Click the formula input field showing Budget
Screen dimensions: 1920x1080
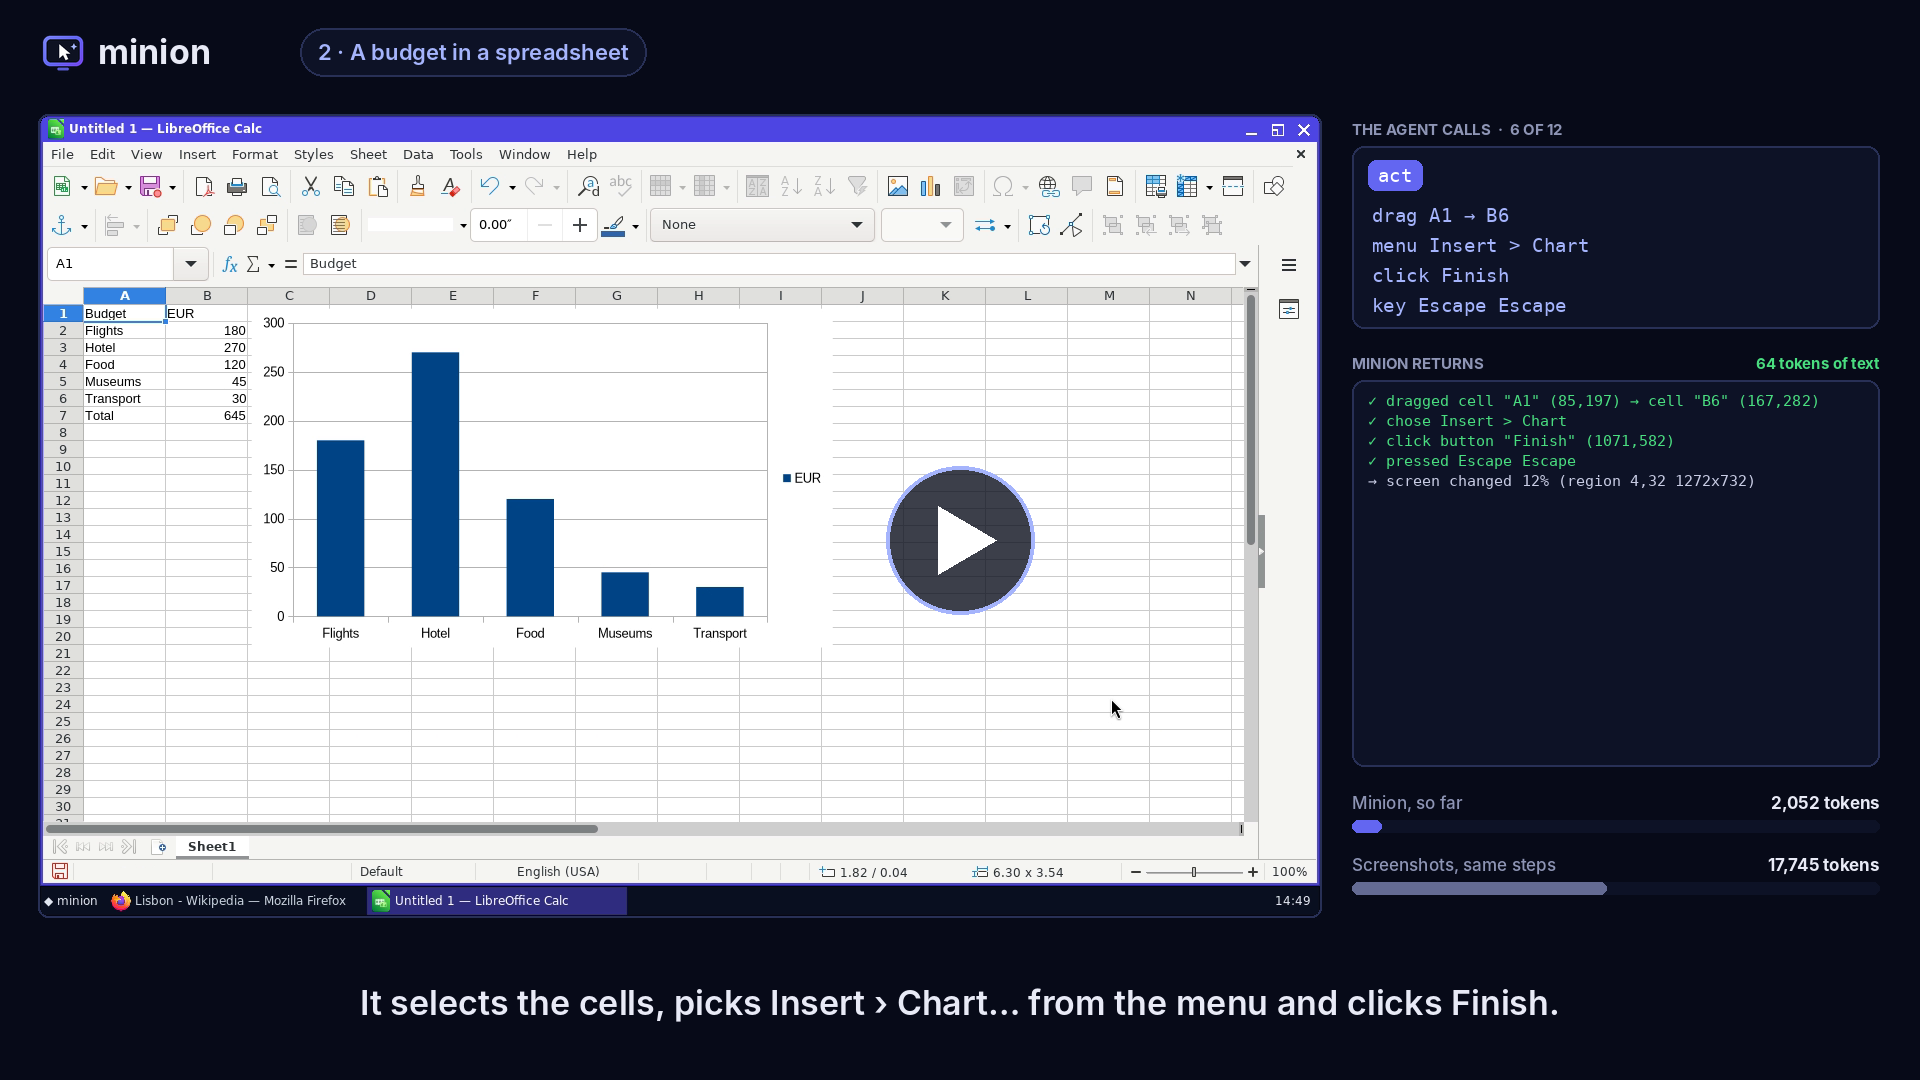[770, 264]
